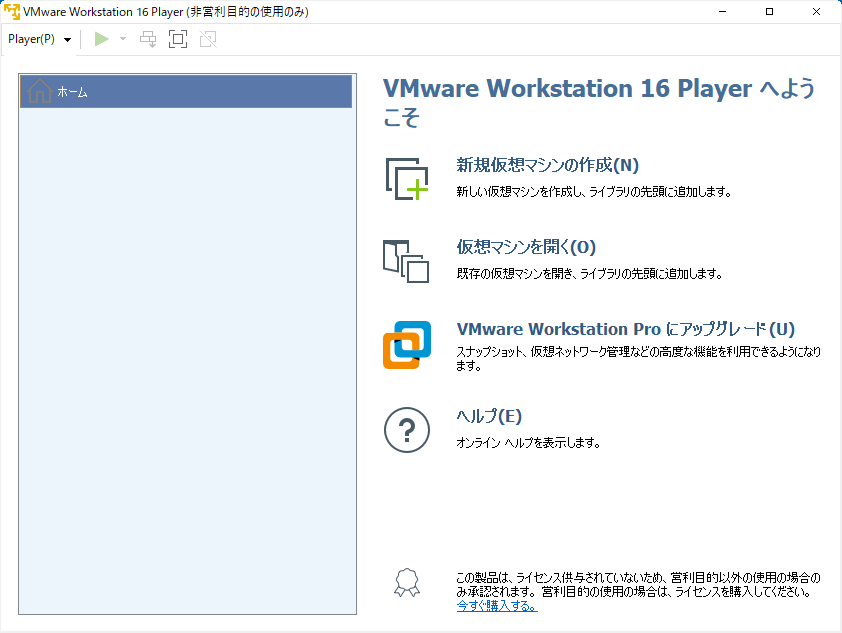The height and width of the screenshot is (633, 842).
Task: Click the 仮想マシンを開く(O) heading
Action: tap(526, 247)
